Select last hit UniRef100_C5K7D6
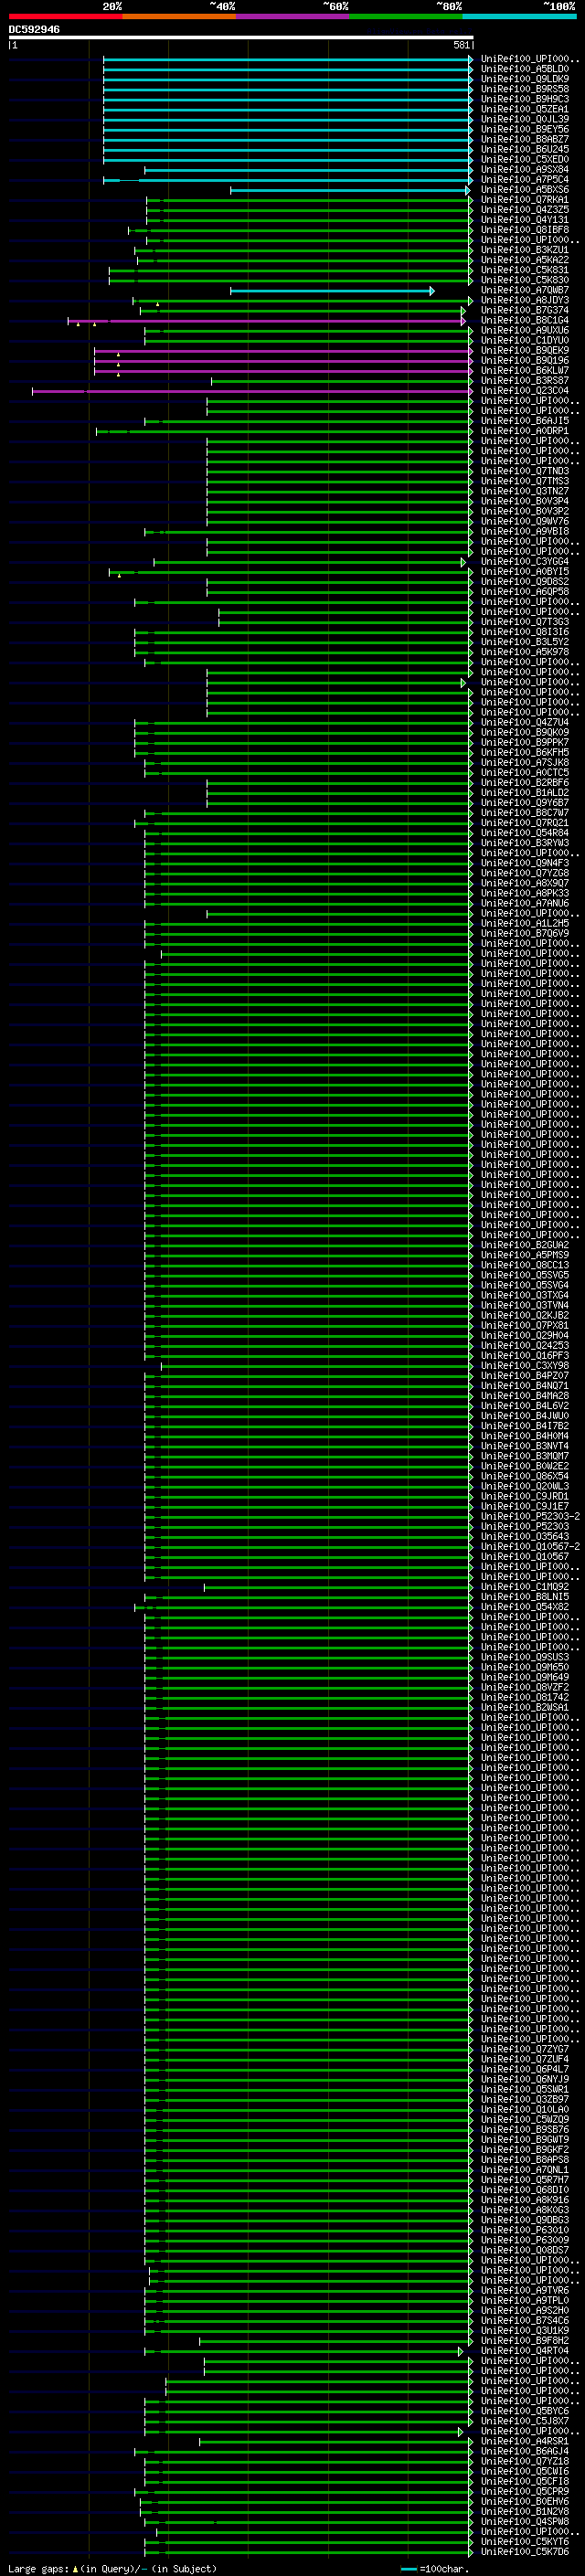 525,2552
